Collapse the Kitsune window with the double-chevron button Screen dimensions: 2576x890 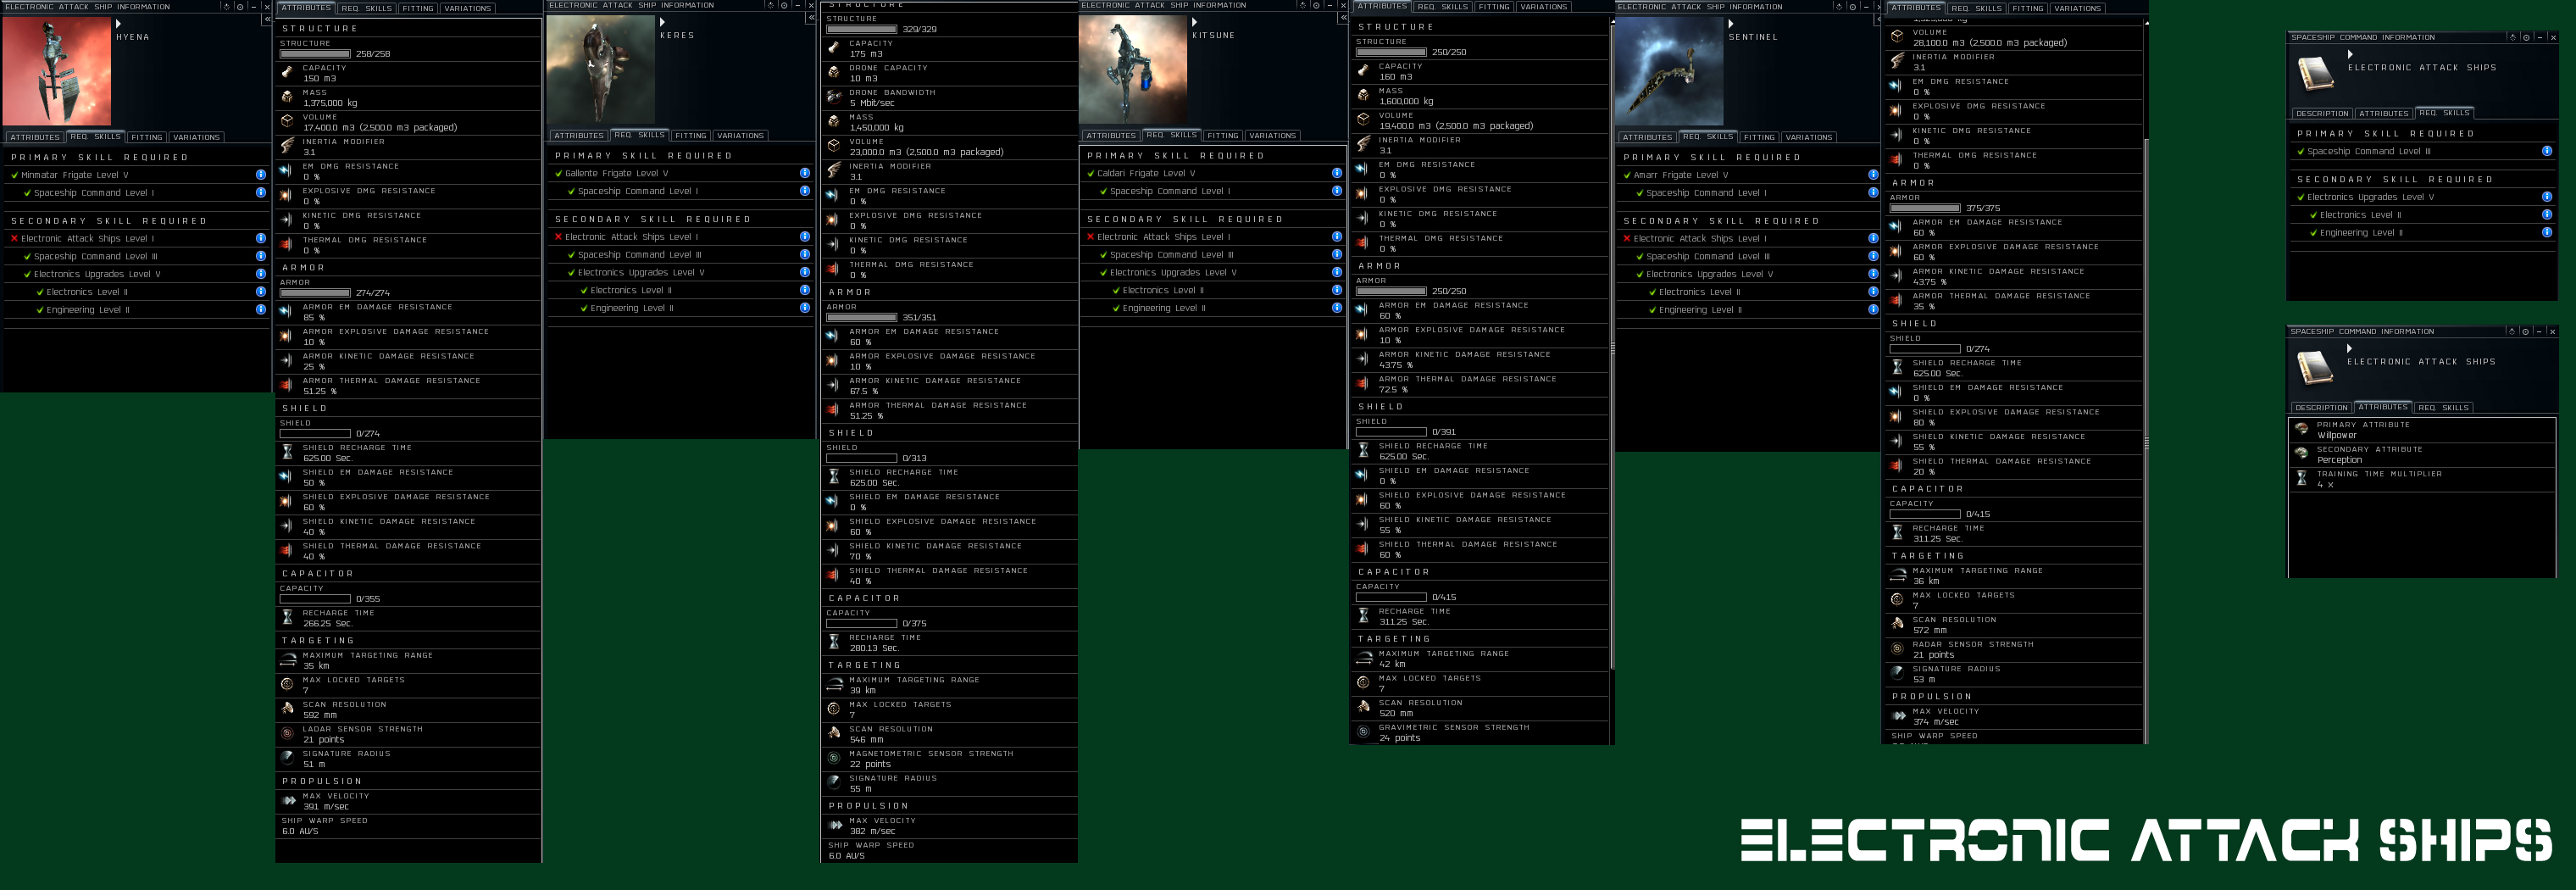tap(1343, 17)
